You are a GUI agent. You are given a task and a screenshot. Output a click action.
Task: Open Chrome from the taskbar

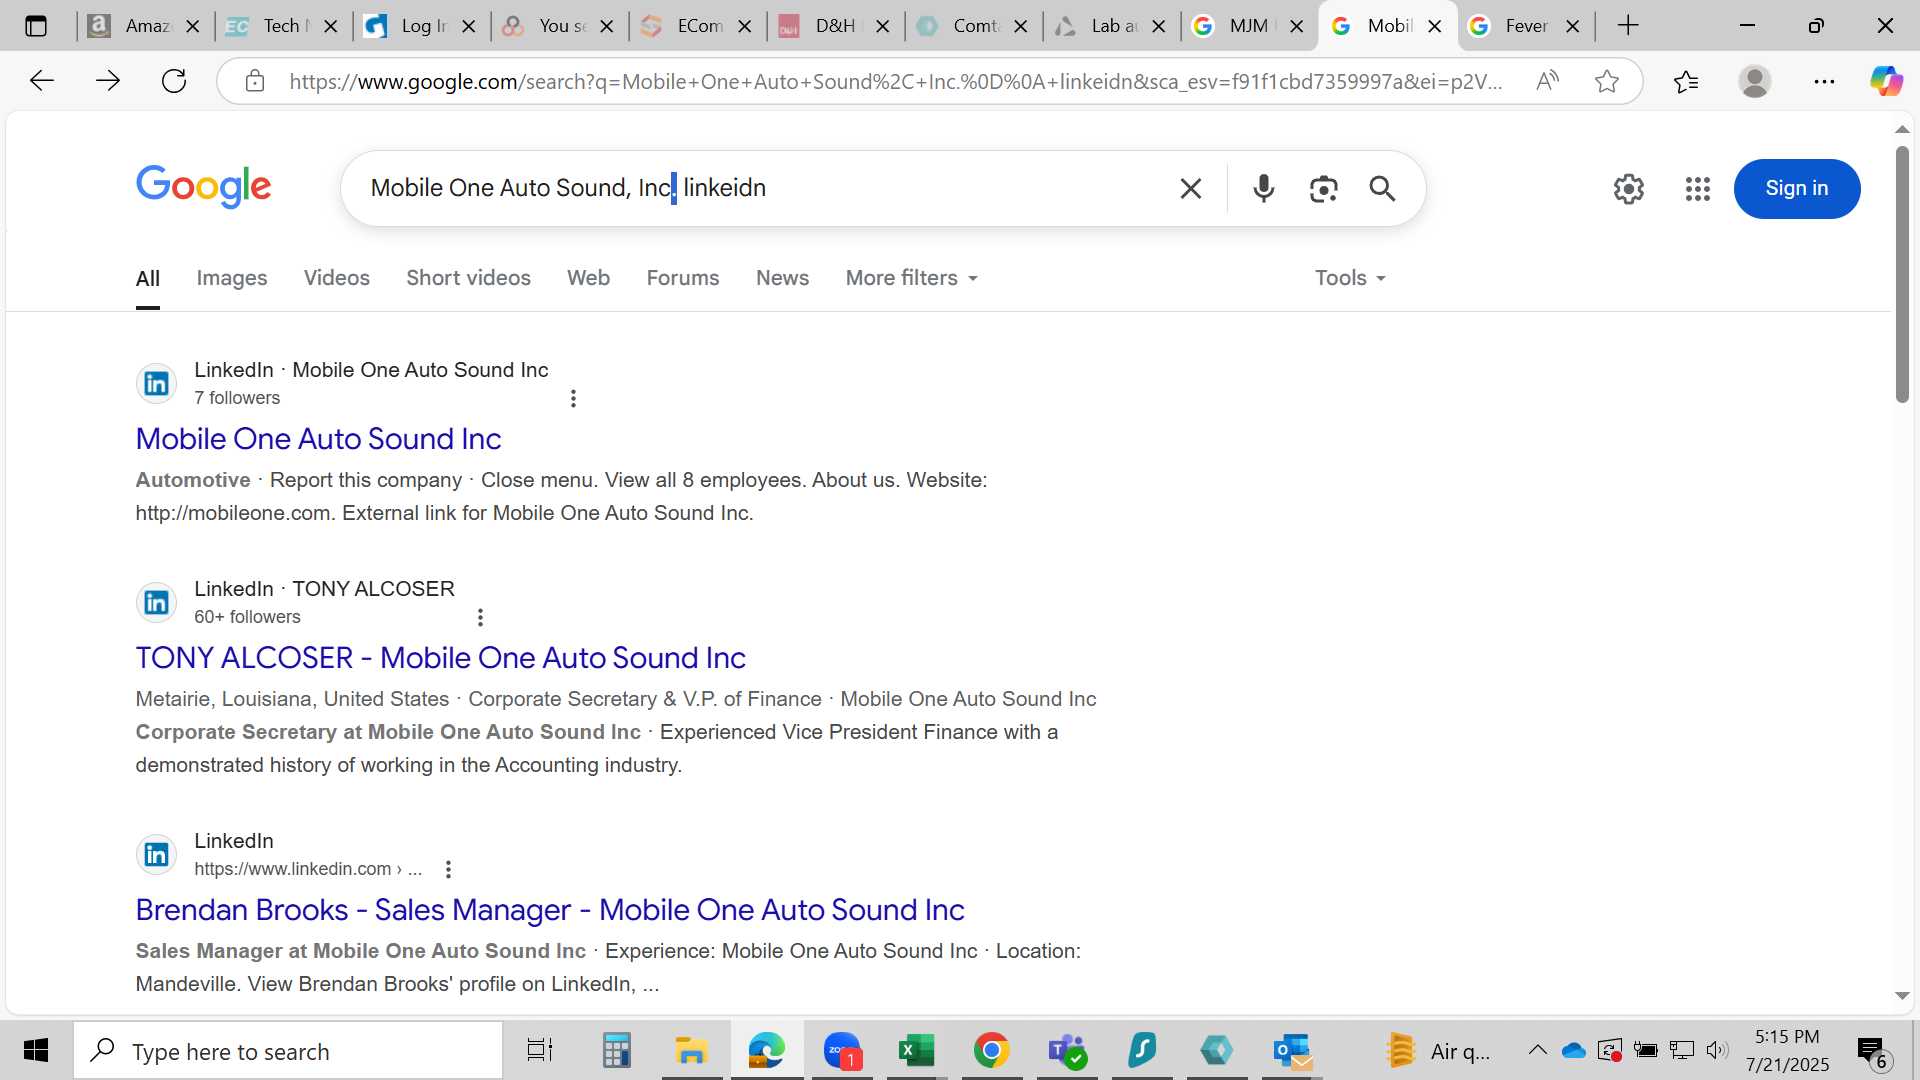tap(991, 1050)
